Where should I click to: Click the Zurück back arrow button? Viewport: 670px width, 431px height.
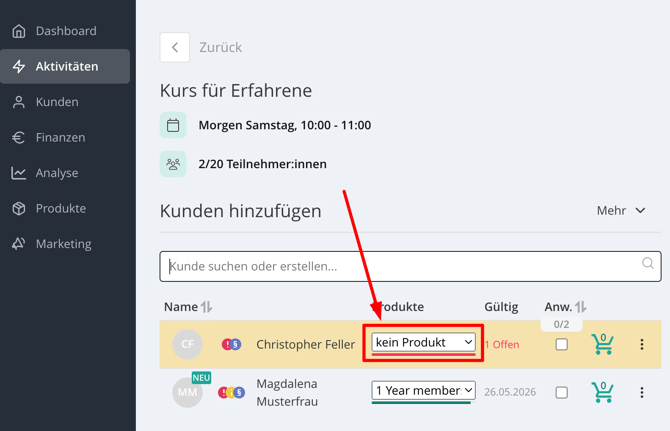[x=175, y=47]
